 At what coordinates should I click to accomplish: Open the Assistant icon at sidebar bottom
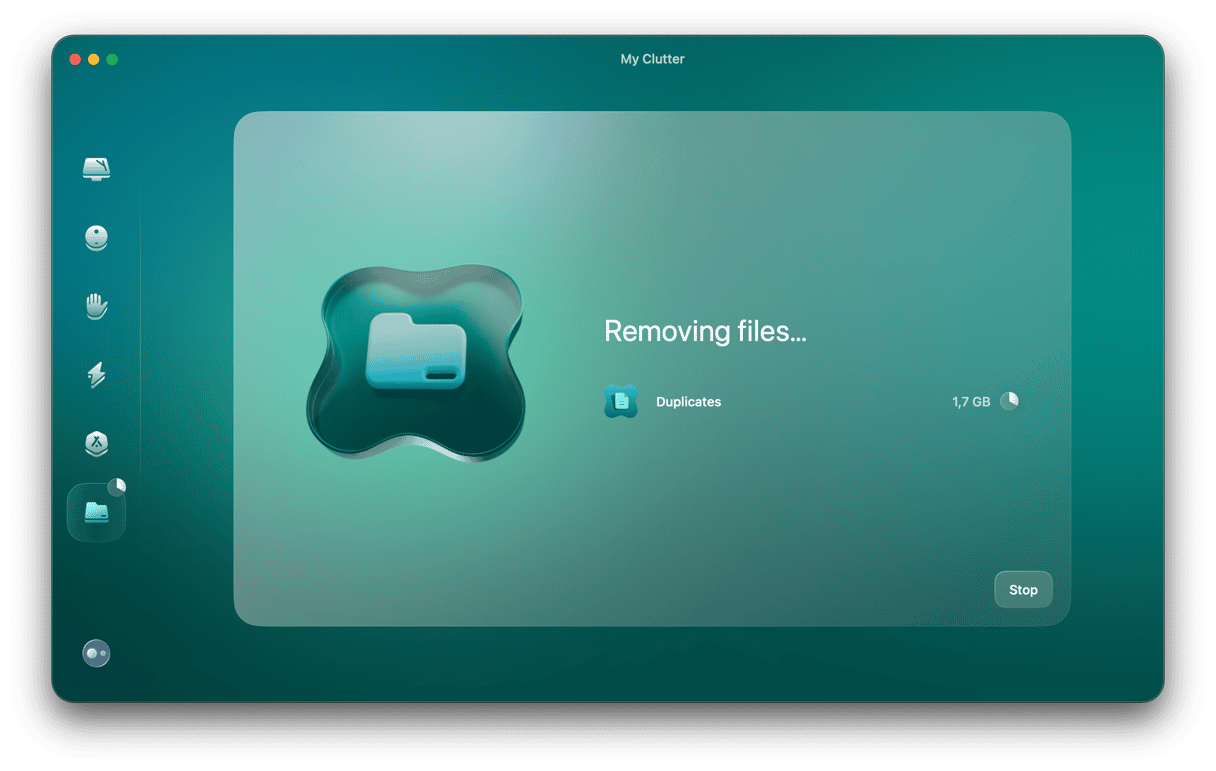coord(96,654)
